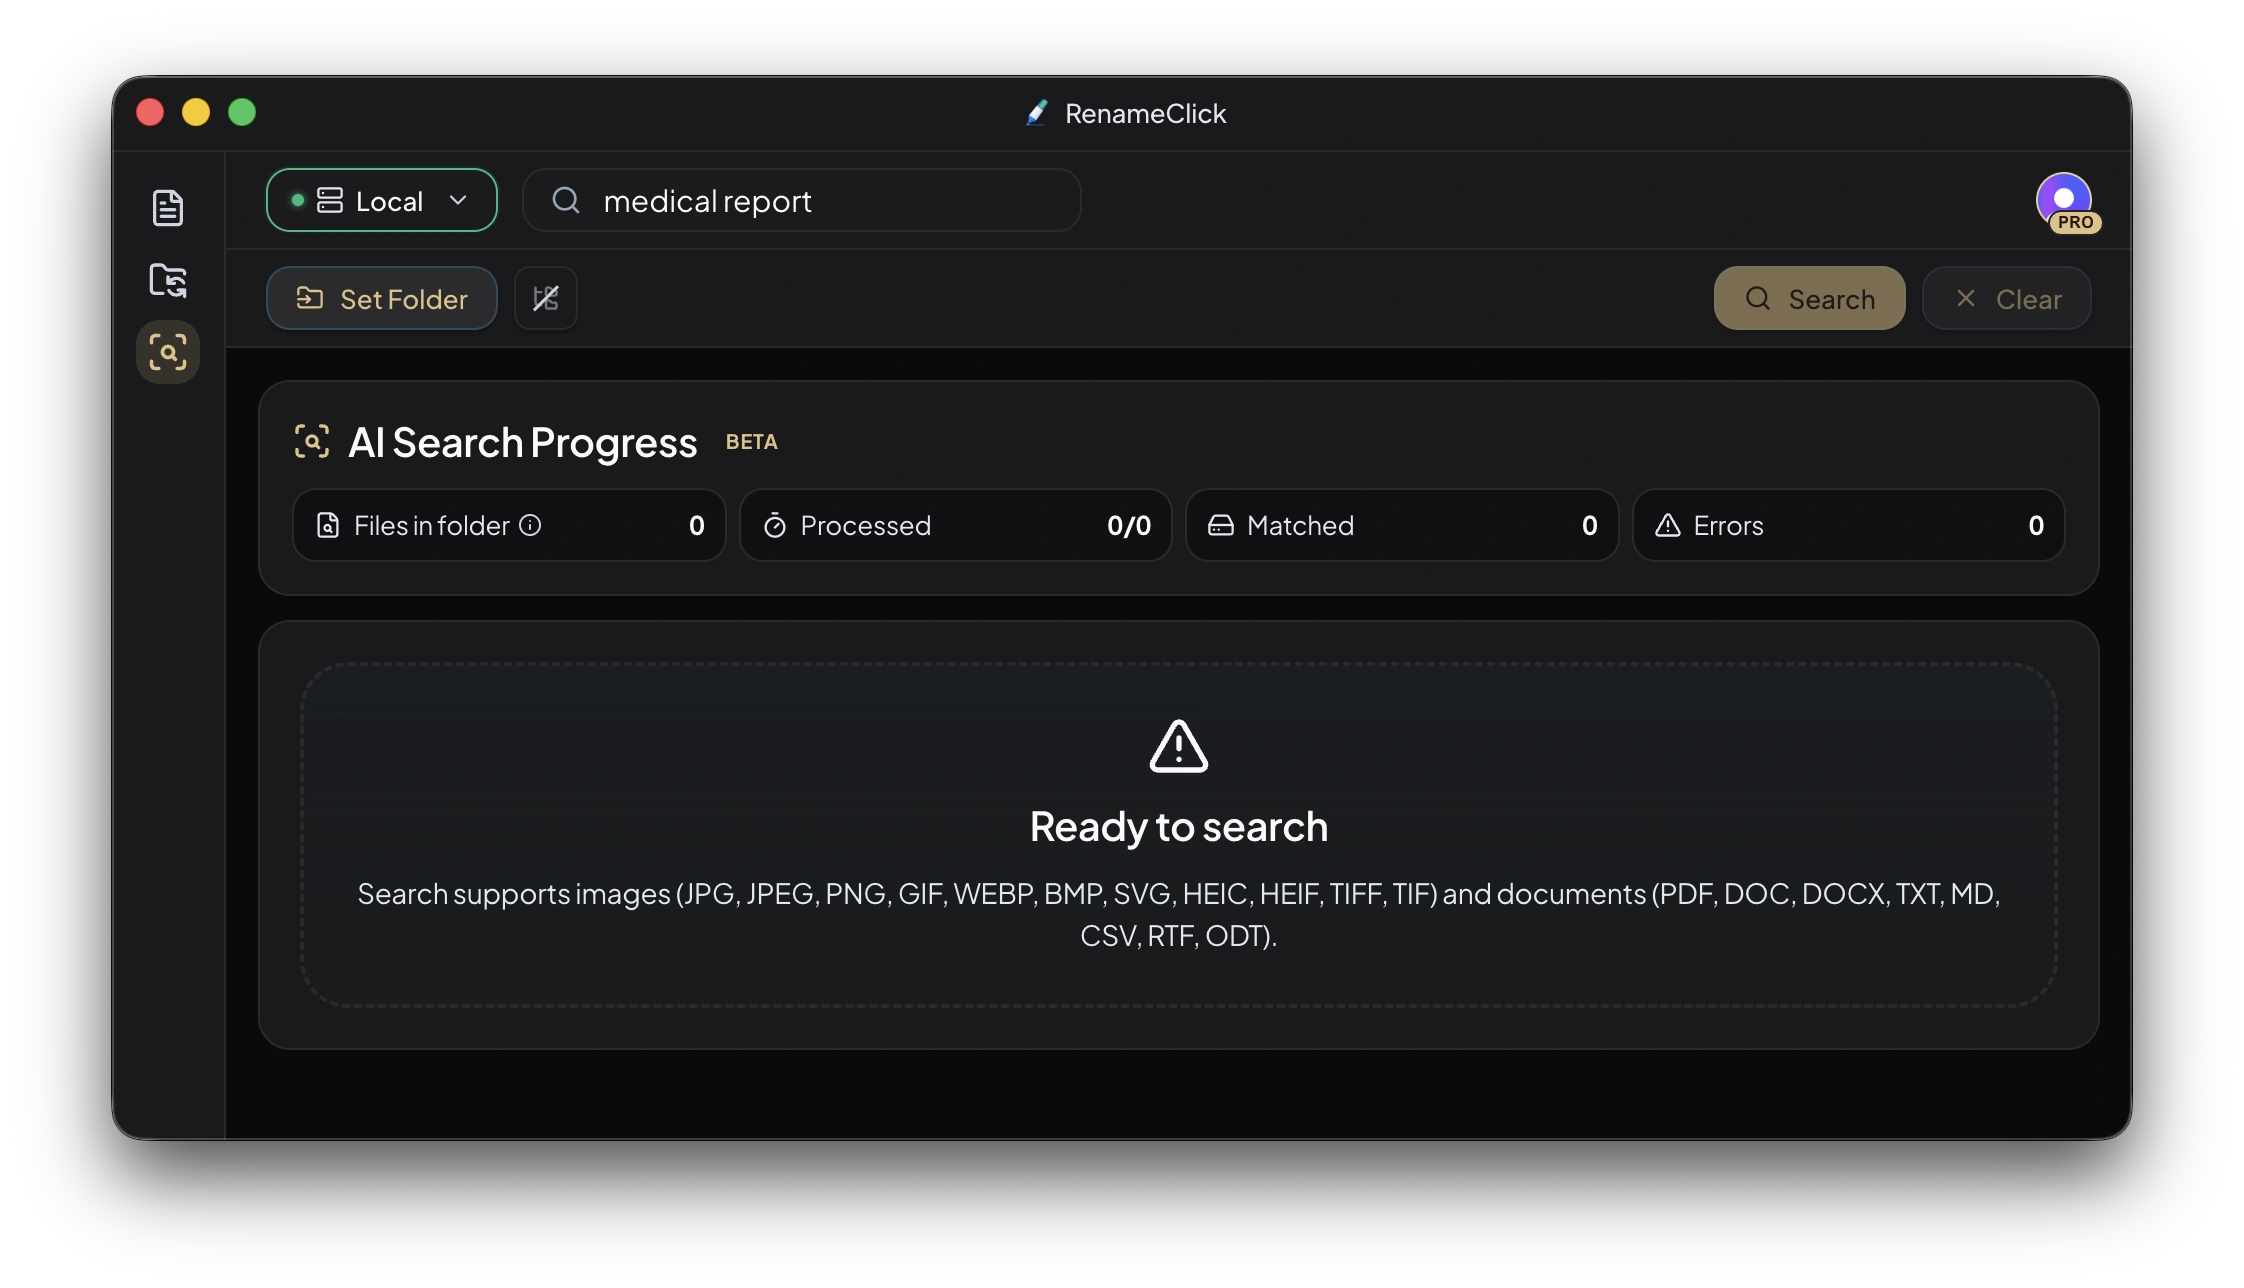
Task: Select the document rename icon in the sidebar
Action: point(167,208)
